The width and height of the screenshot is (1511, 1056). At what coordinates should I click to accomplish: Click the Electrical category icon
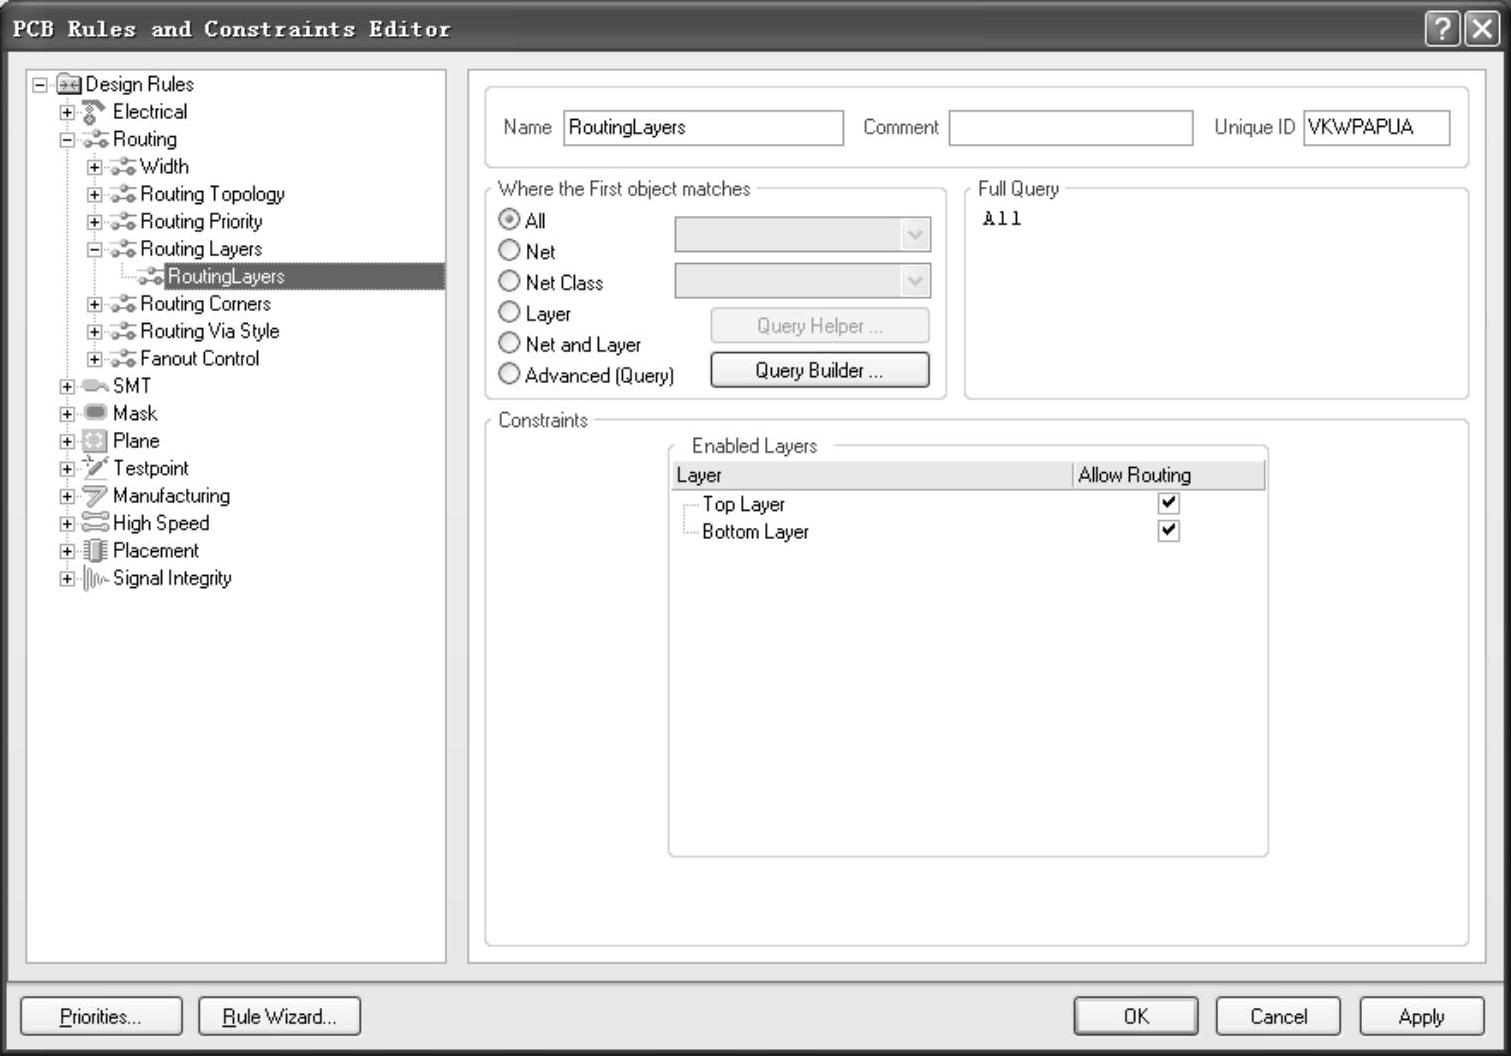coord(94,112)
